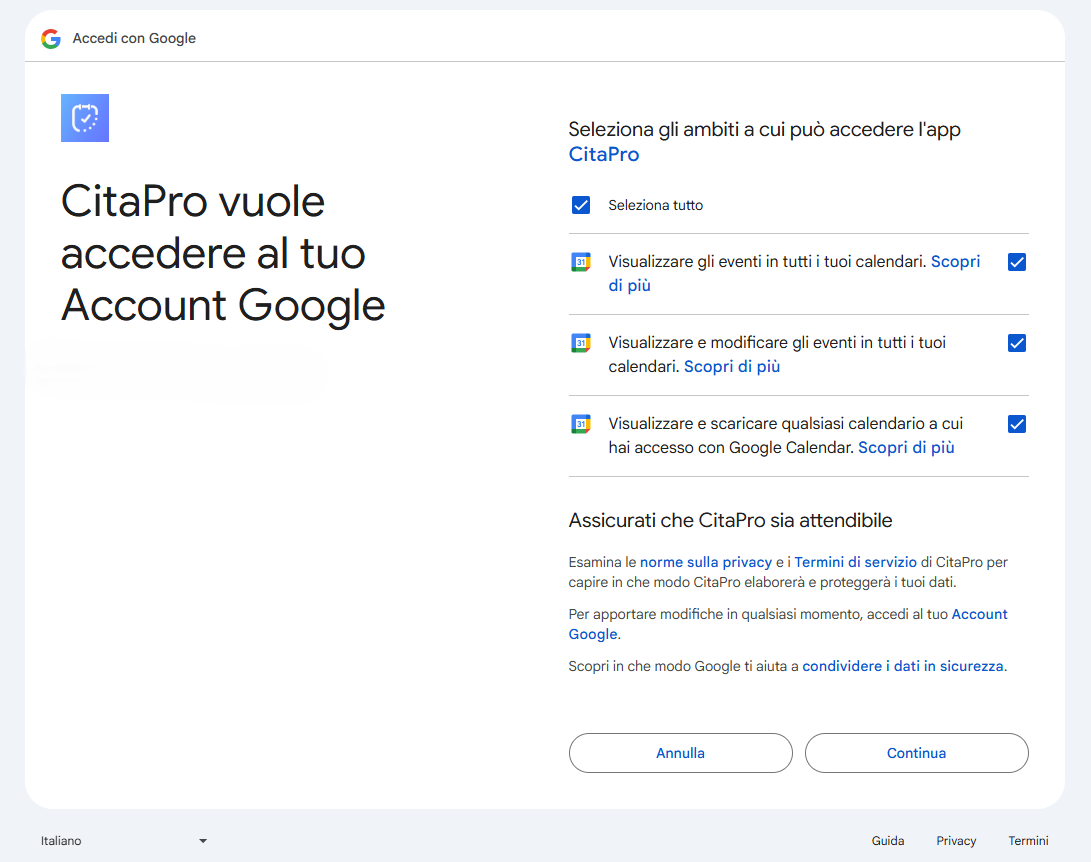
Task: Open 'Scopri di più' for editing events
Action: [732, 367]
